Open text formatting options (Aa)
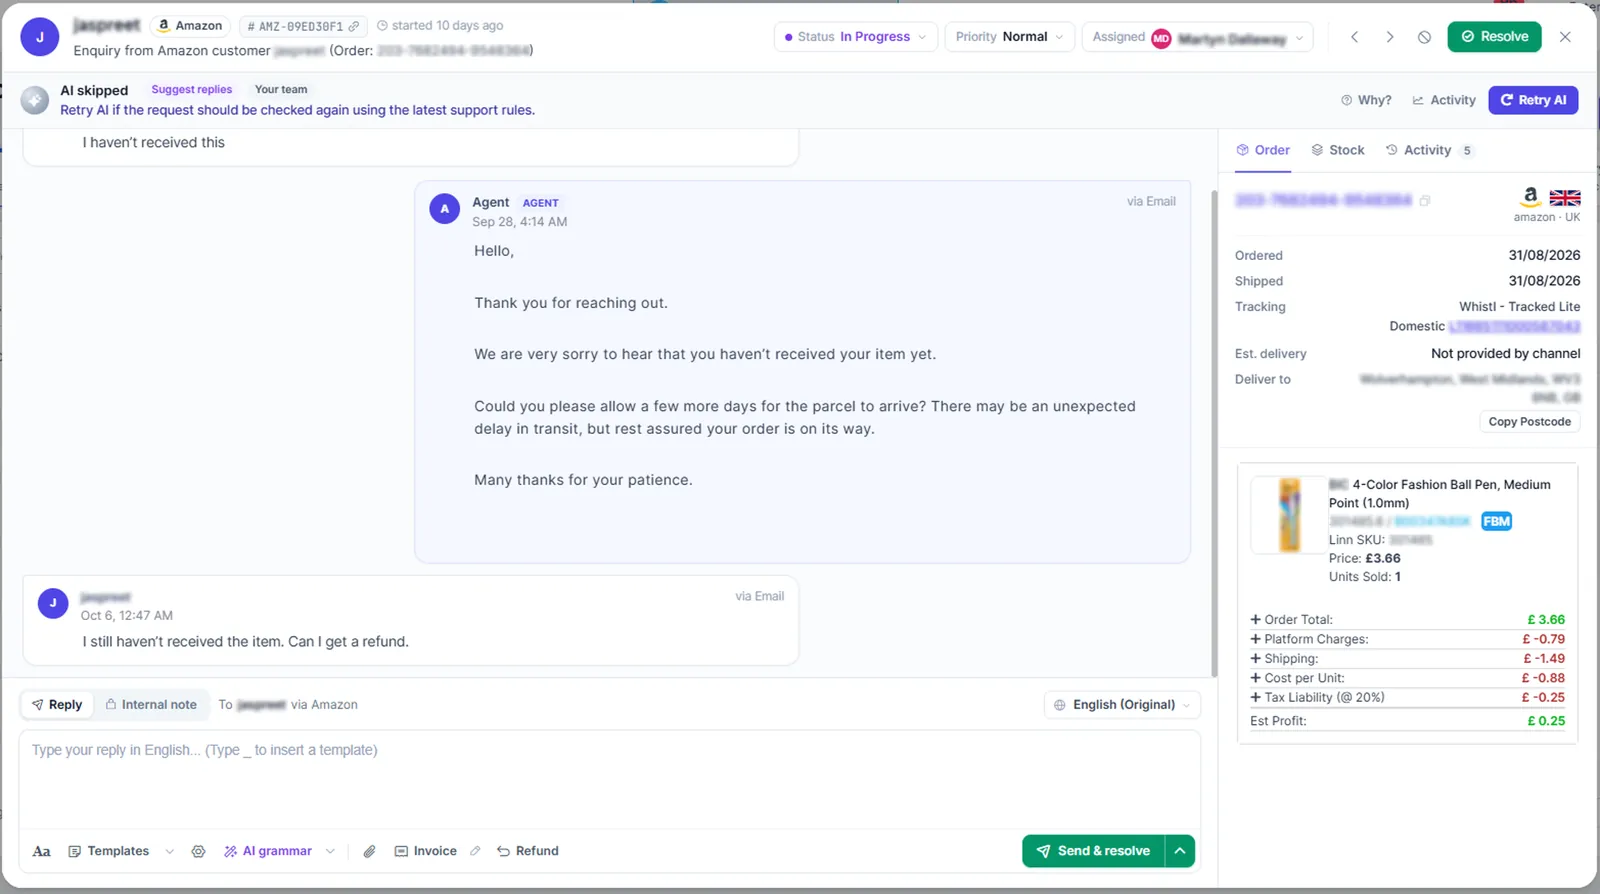The image size is (1600, 894). 41,851
